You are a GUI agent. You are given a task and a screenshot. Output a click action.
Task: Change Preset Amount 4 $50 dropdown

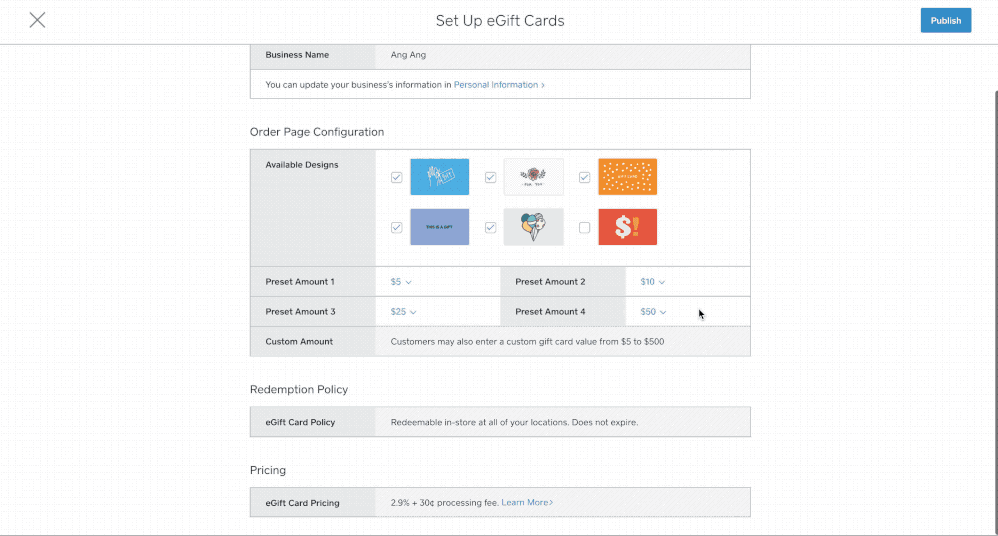tap(652, 312)
